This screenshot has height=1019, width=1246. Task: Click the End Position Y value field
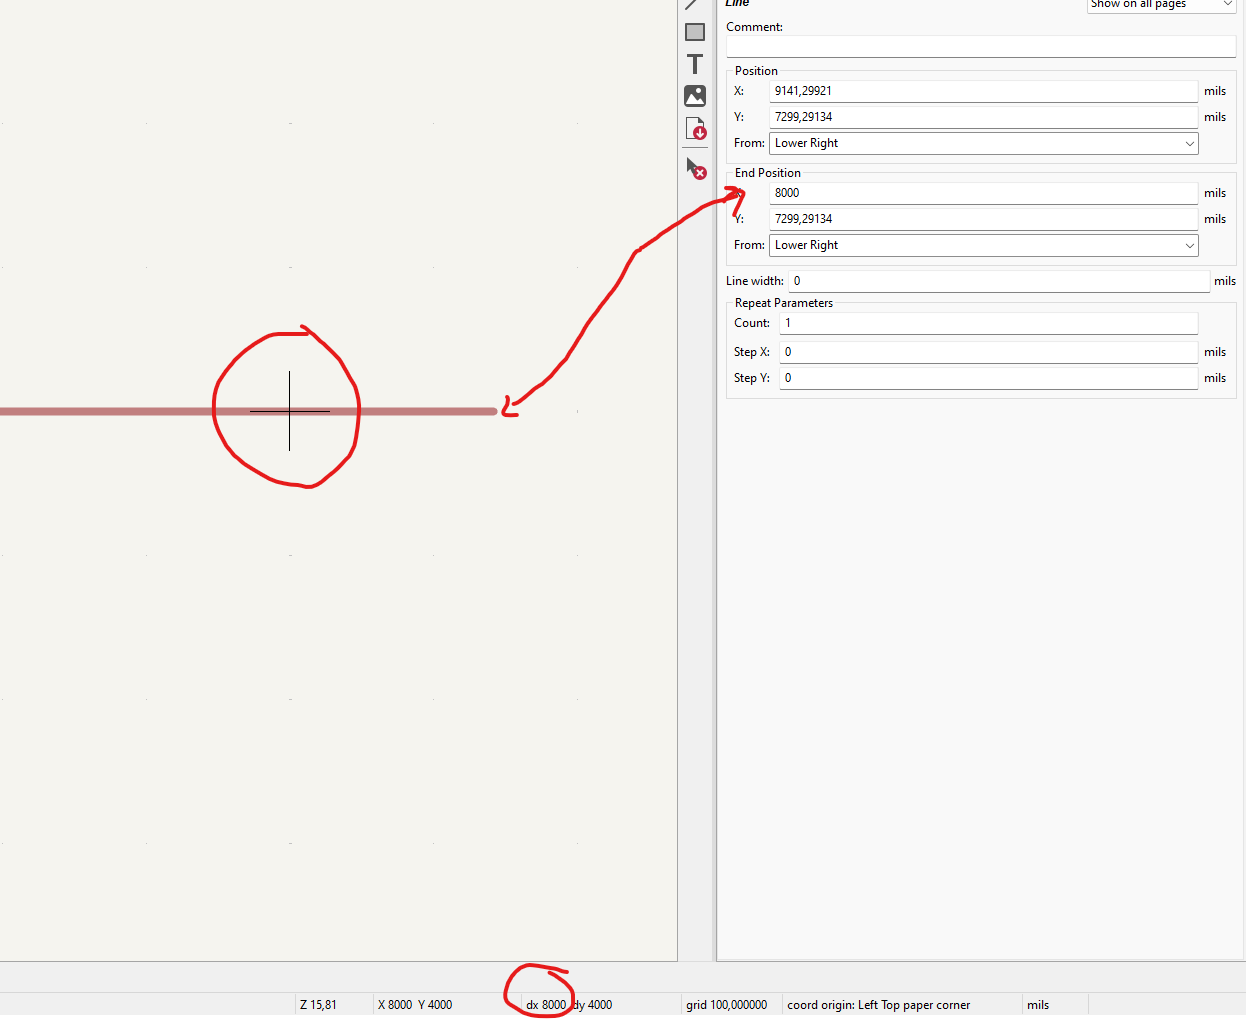(983, 219)
